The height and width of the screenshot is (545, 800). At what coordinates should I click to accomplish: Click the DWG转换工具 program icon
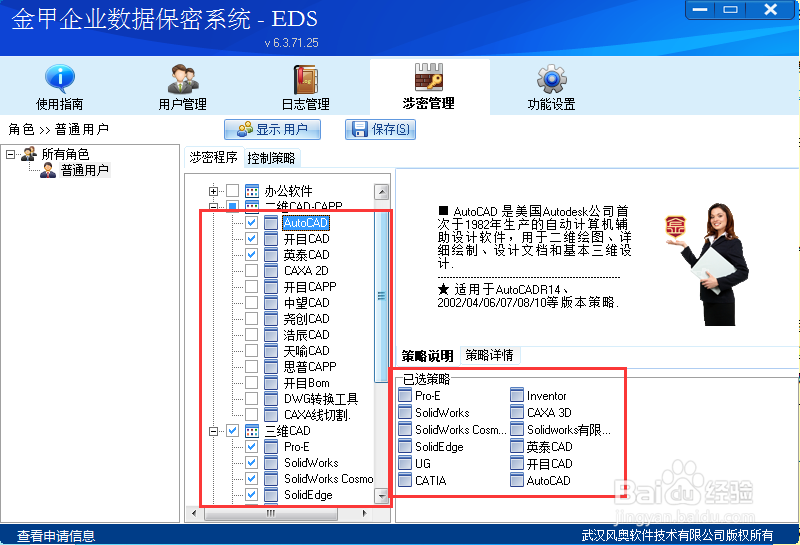271,399
